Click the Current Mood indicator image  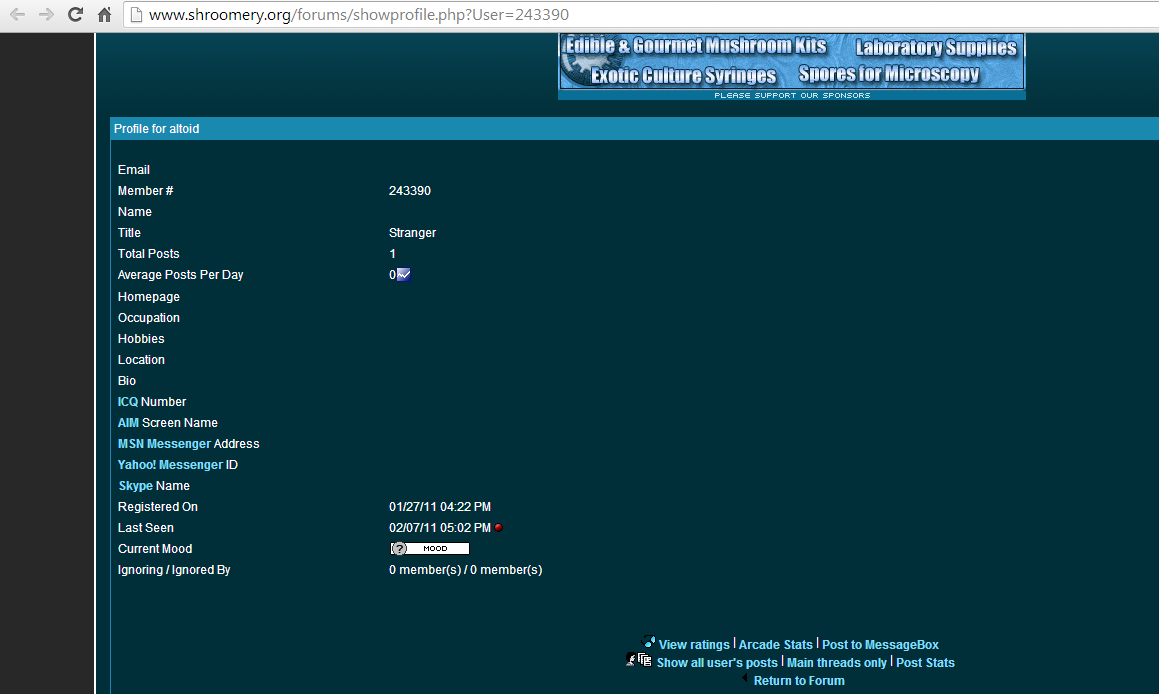pyautogui.click(x=429, y=549)
